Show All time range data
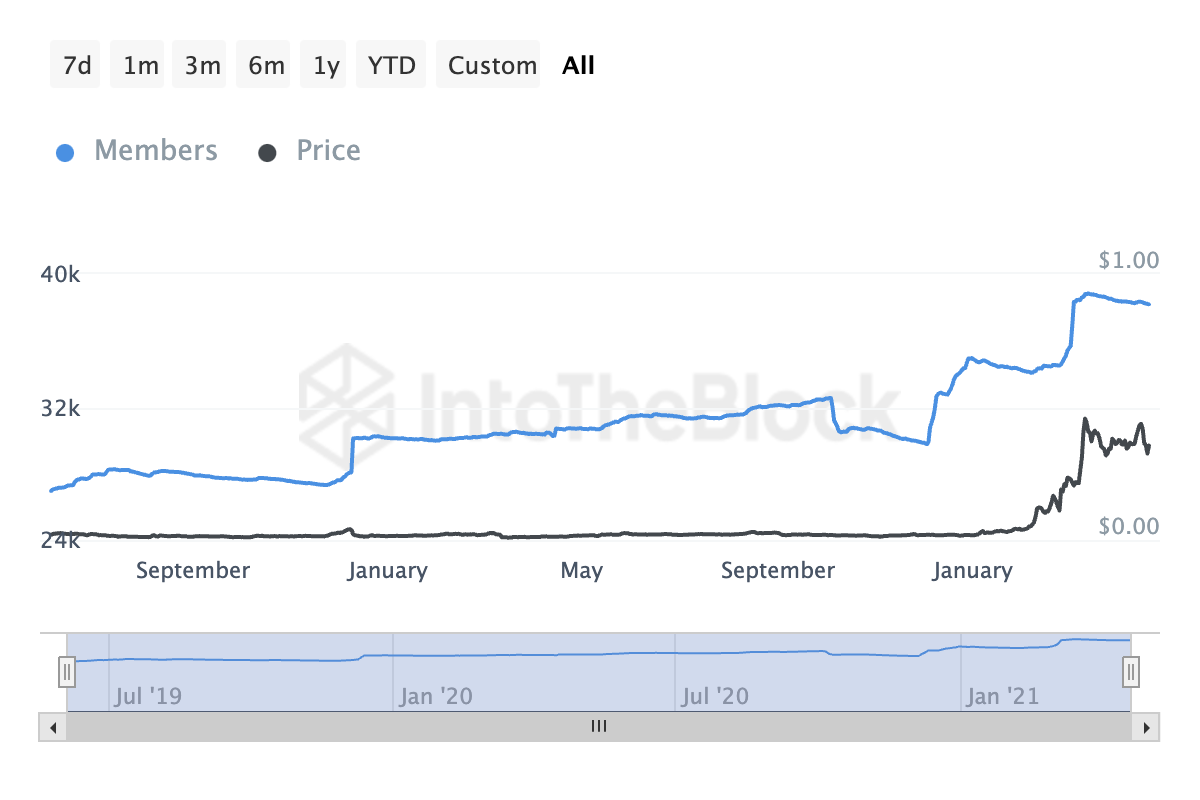This screenshot has width=1200, height=800. 578,66
